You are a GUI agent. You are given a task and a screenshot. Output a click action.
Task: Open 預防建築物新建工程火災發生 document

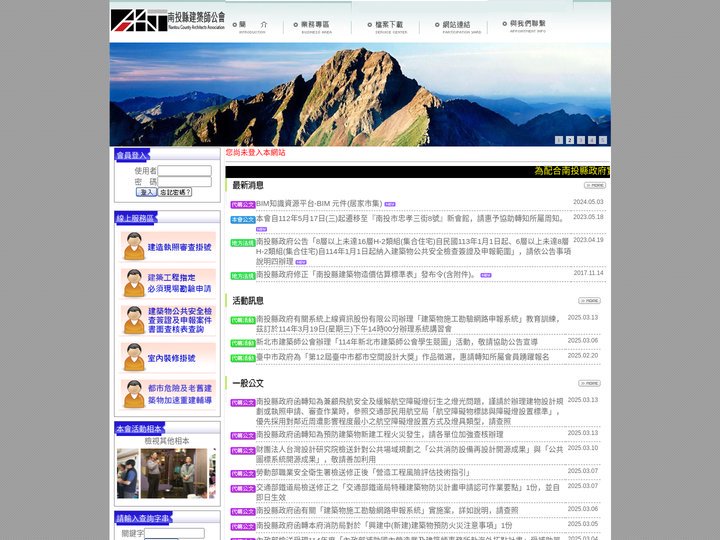pyautogui.click(x=379, y=434)
